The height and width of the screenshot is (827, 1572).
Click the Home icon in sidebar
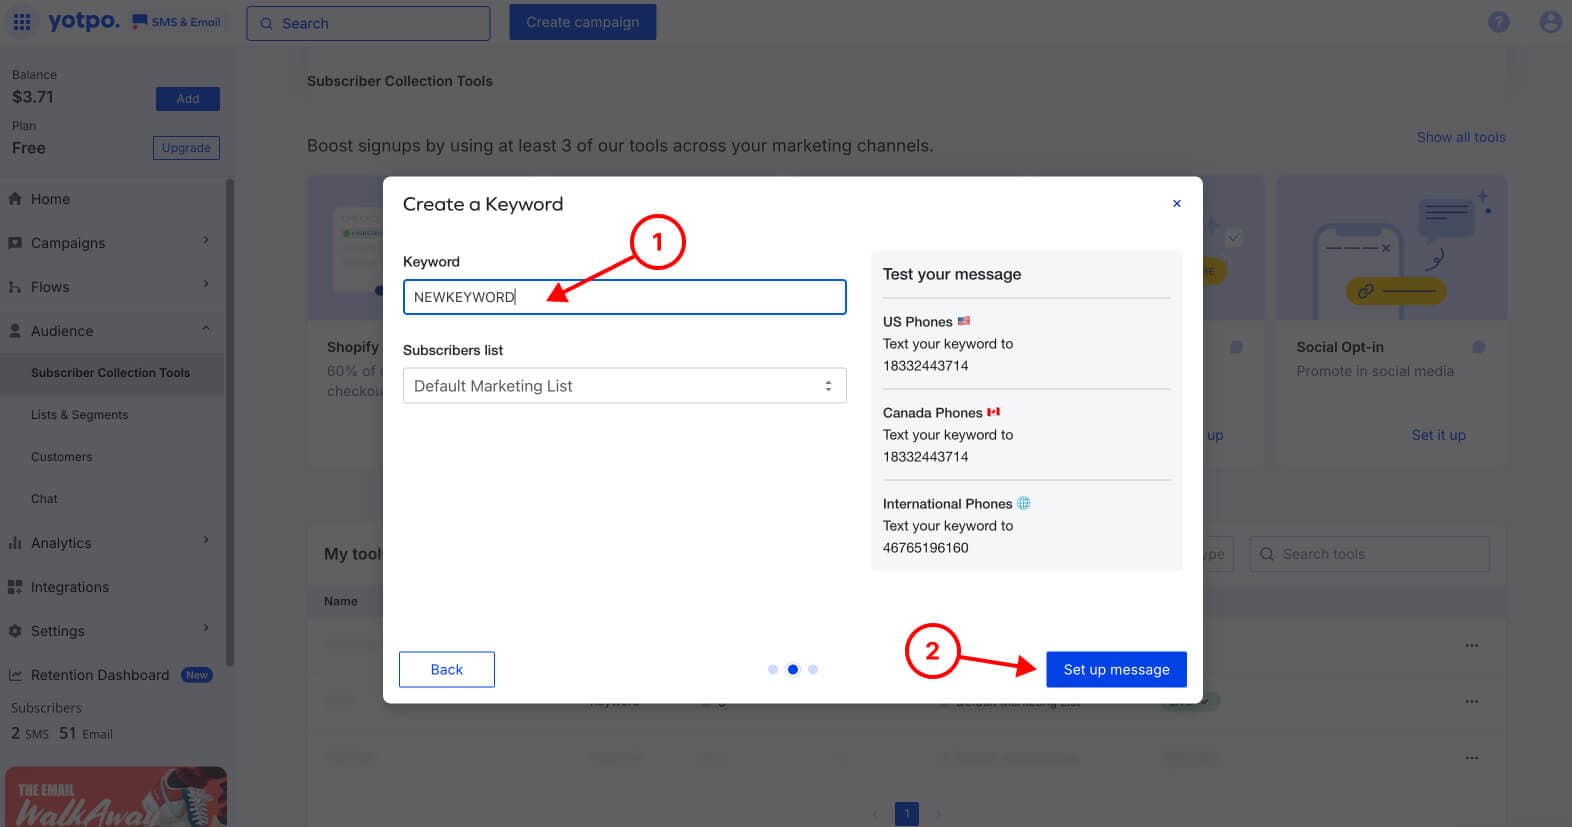(15, 199)
